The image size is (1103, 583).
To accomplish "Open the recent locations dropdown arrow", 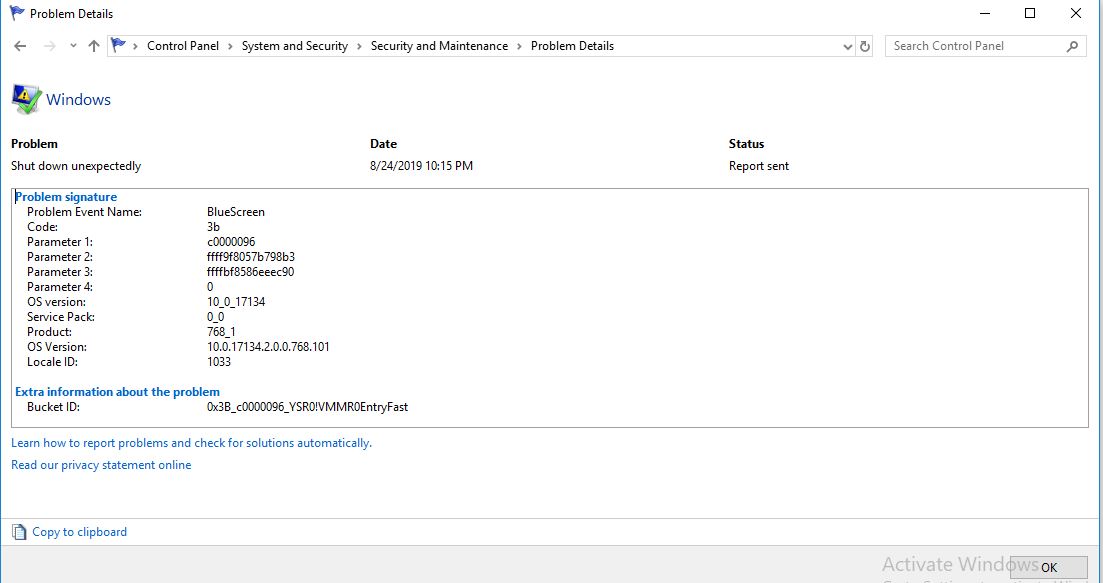I will 73,46.
